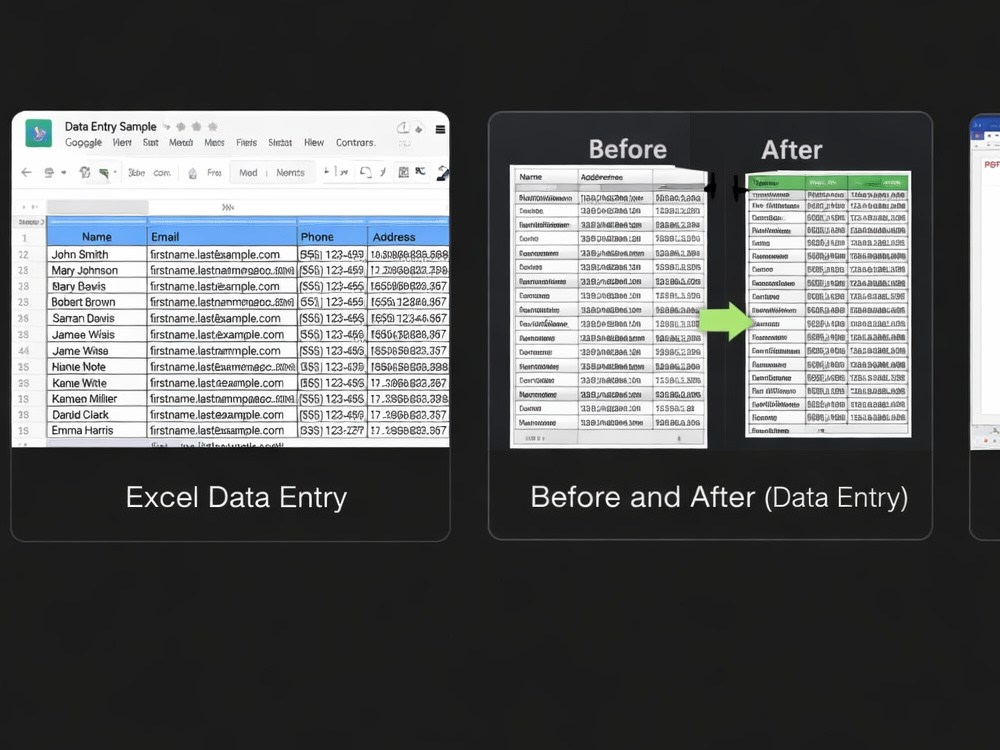The height and width of the screenshot is (750, 1000).
Task: Open the Googgle menu in spreadsheet thumbnail
Action: pyautogui.click(x=83, y=143)
